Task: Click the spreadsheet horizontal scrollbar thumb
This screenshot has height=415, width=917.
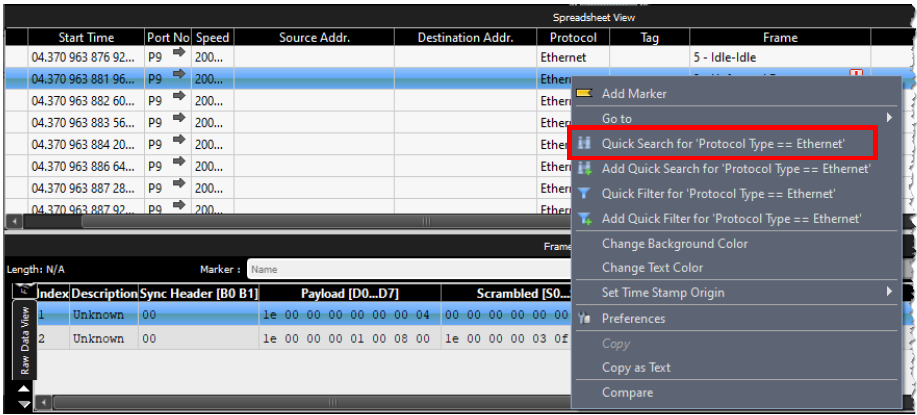Action: 426,222
